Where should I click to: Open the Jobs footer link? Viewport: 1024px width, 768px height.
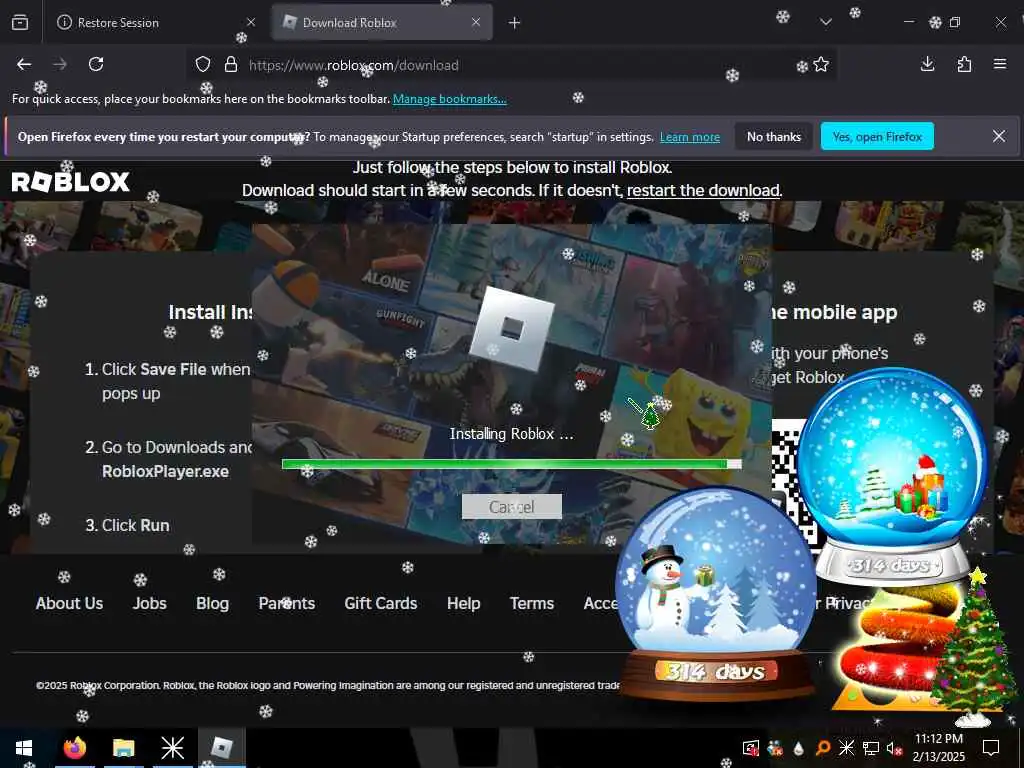(x=150, y=603)
